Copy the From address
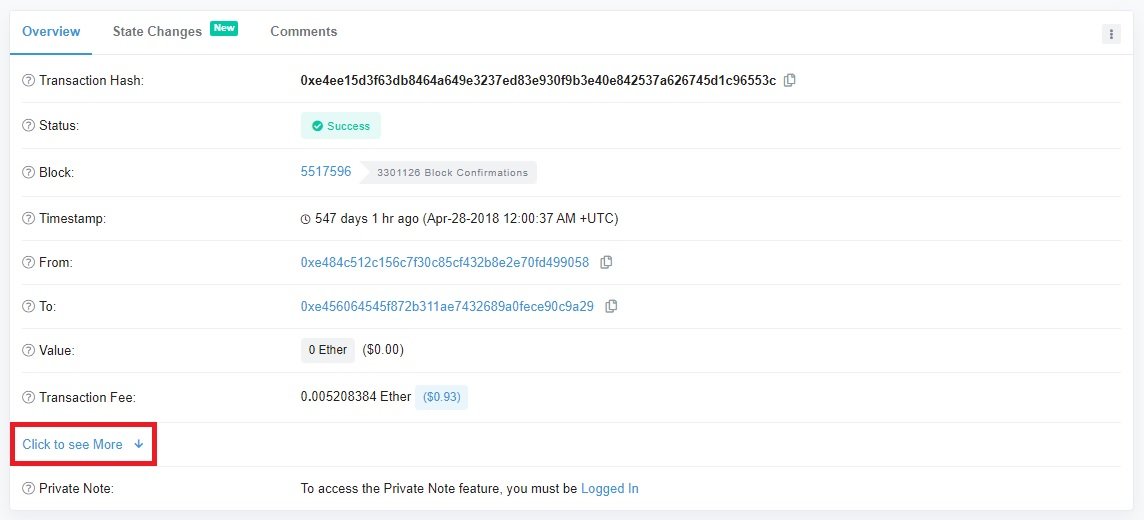 [606, 262]
